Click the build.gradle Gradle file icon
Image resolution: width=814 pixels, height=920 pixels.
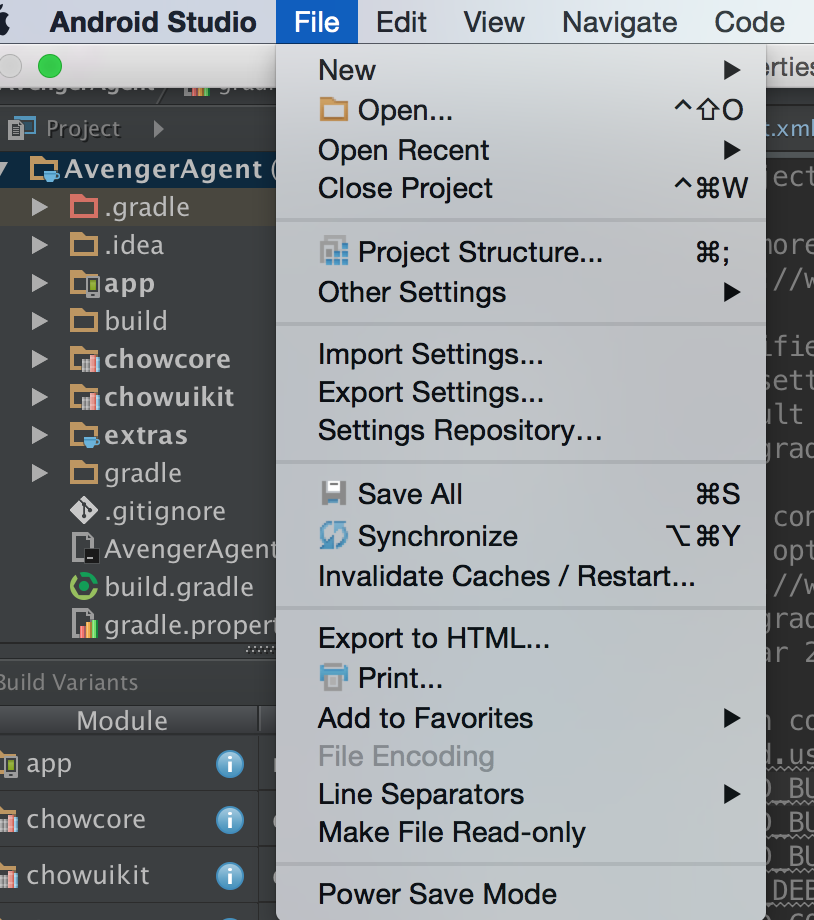(83, 587)
